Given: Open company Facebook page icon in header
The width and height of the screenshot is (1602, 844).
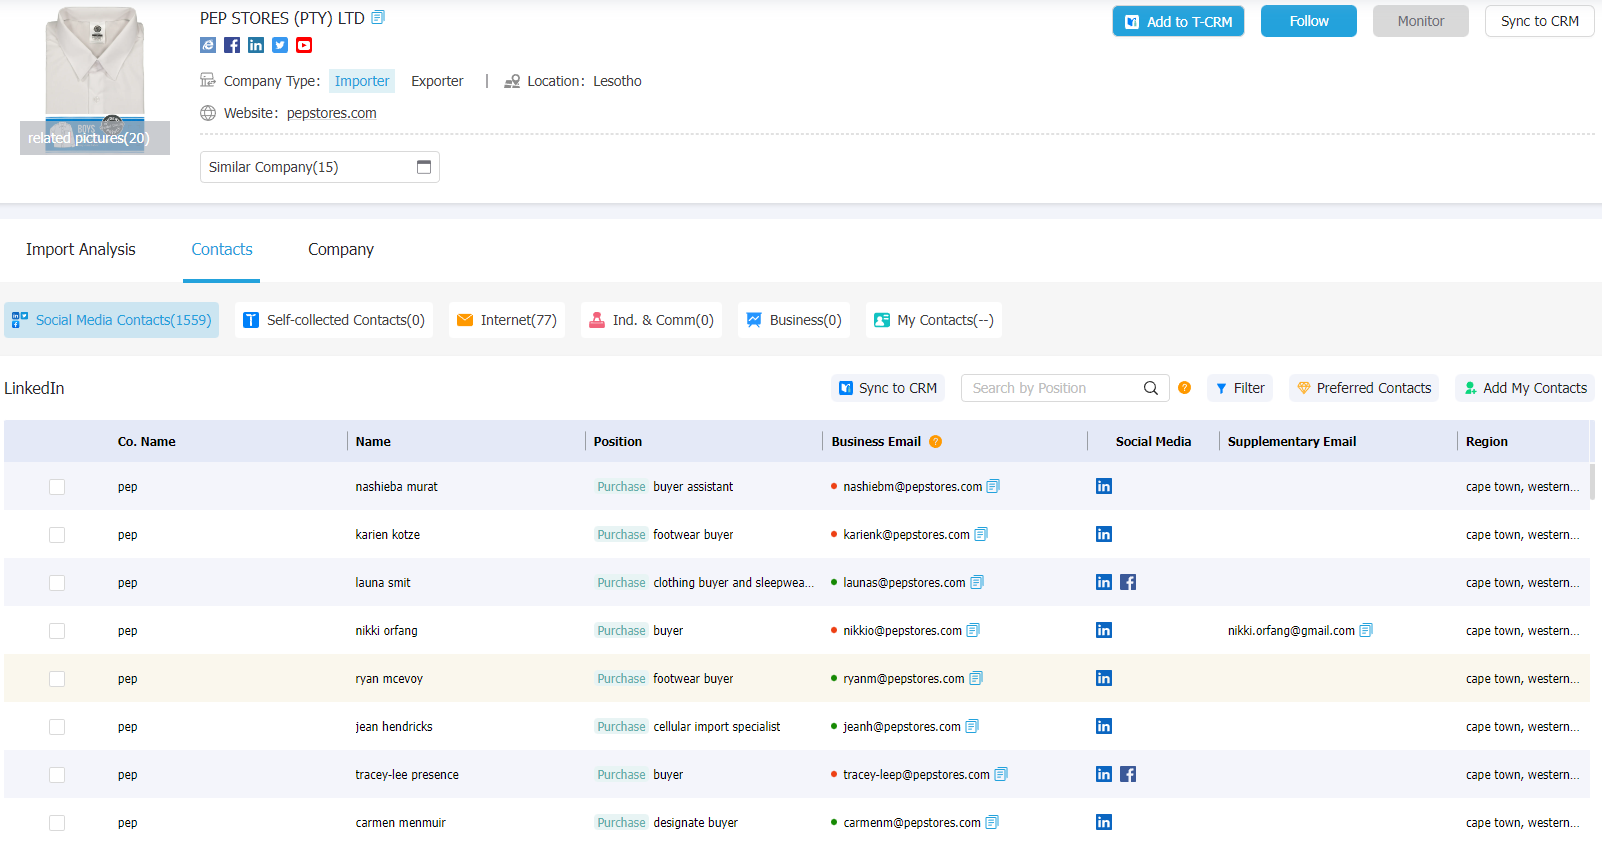Looking at the screenshot, I should 232,45.
